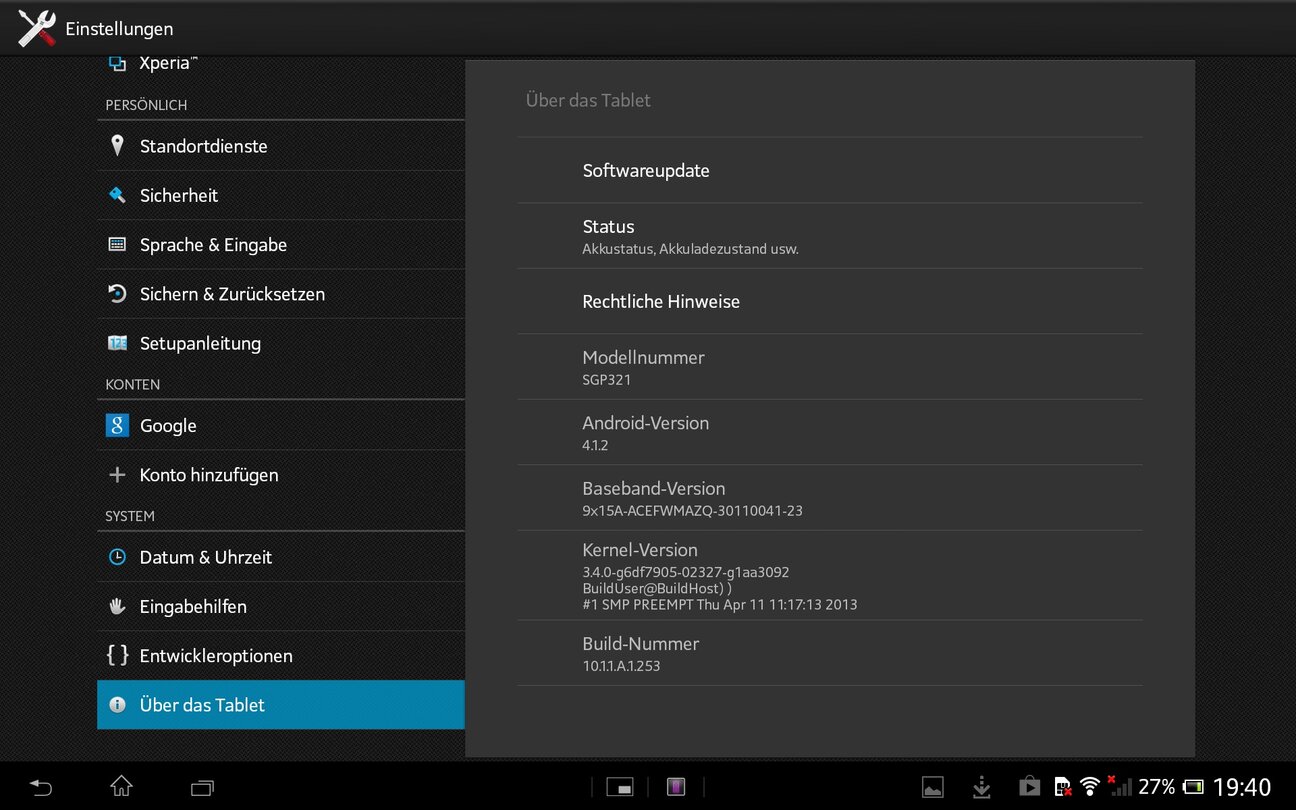
Task: Open the download notification icon
Action: [x=981, y=787]
